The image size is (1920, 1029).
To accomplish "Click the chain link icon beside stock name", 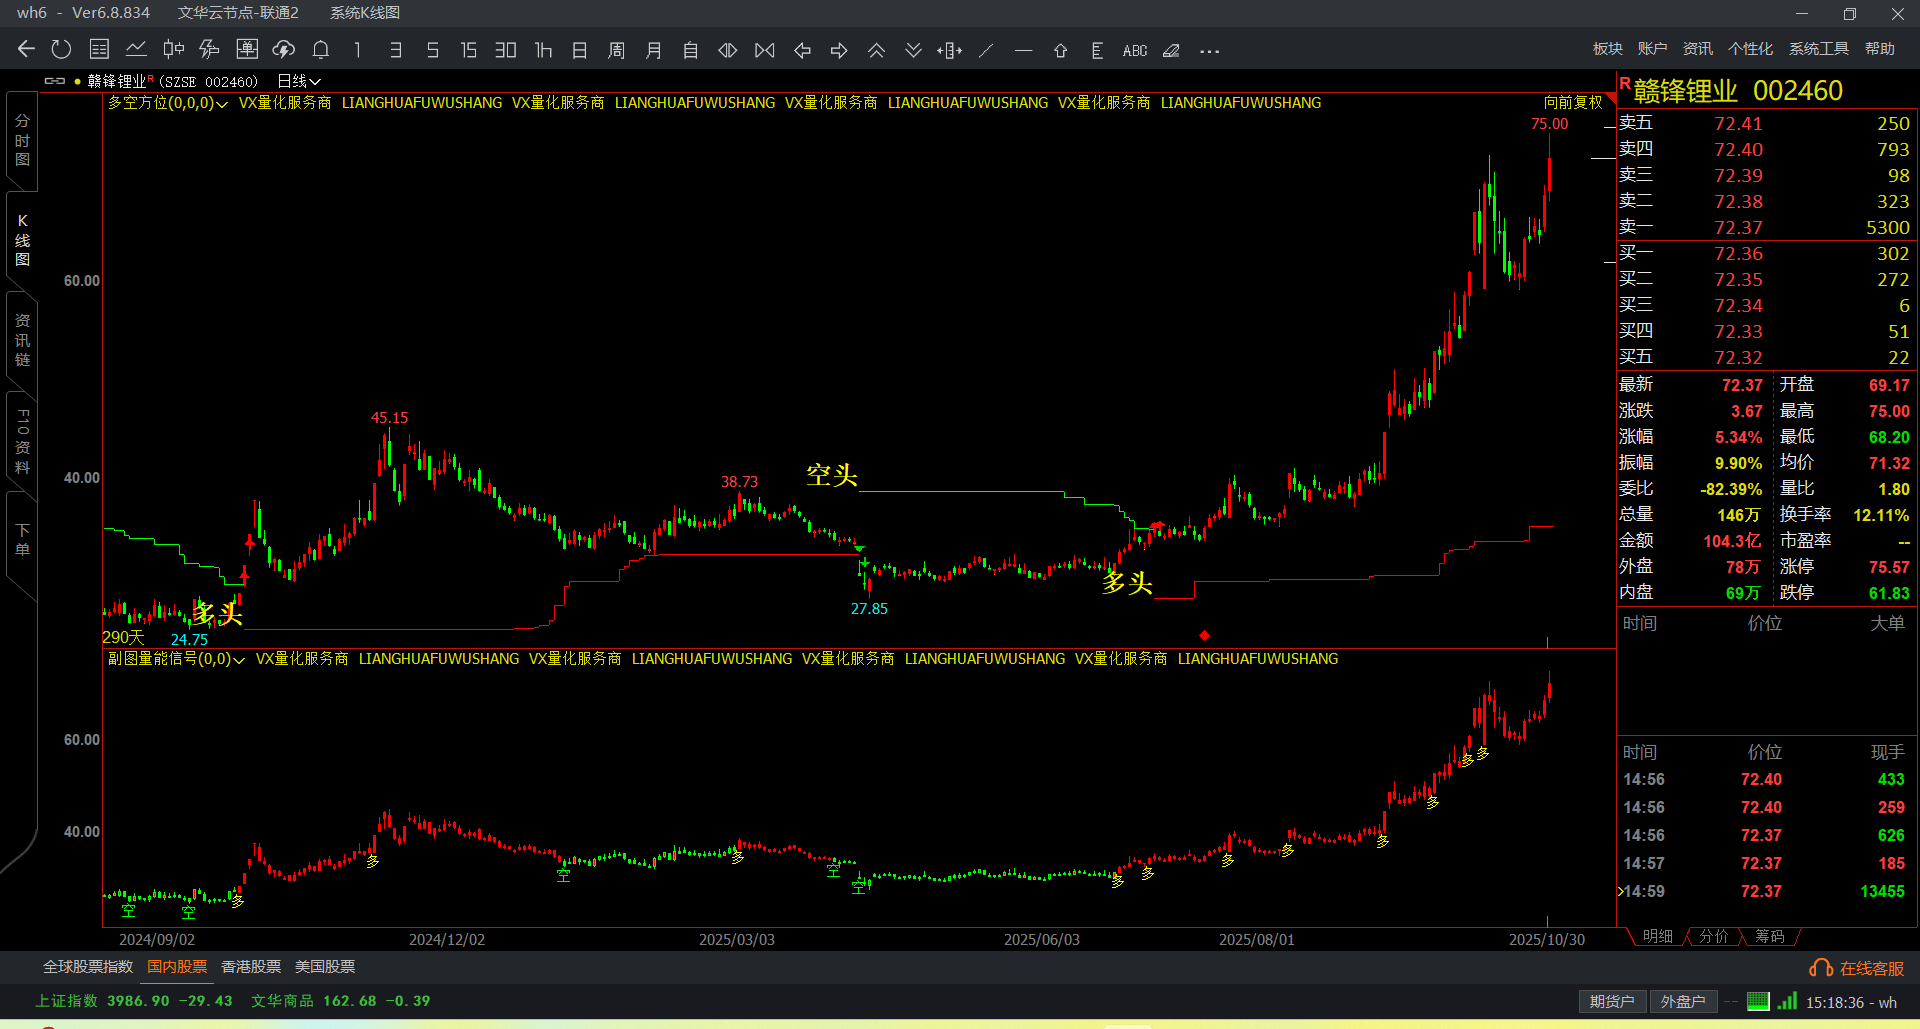I will 55,81.
